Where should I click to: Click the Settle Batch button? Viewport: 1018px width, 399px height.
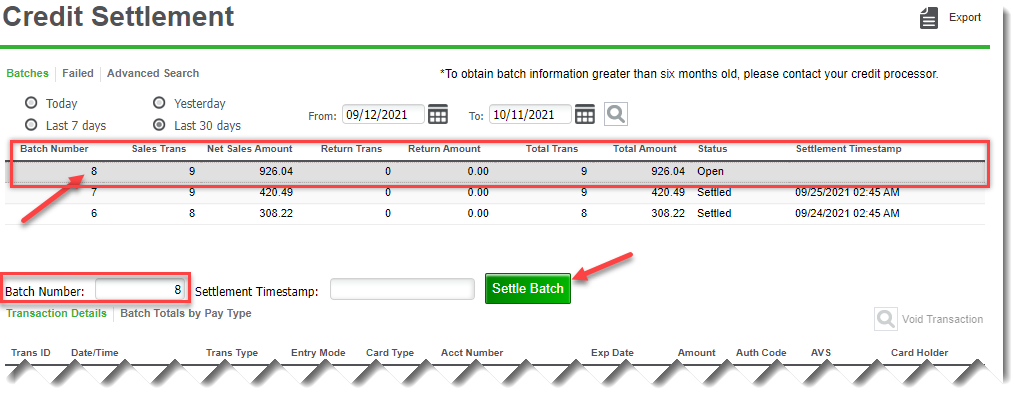pos(528,289)
